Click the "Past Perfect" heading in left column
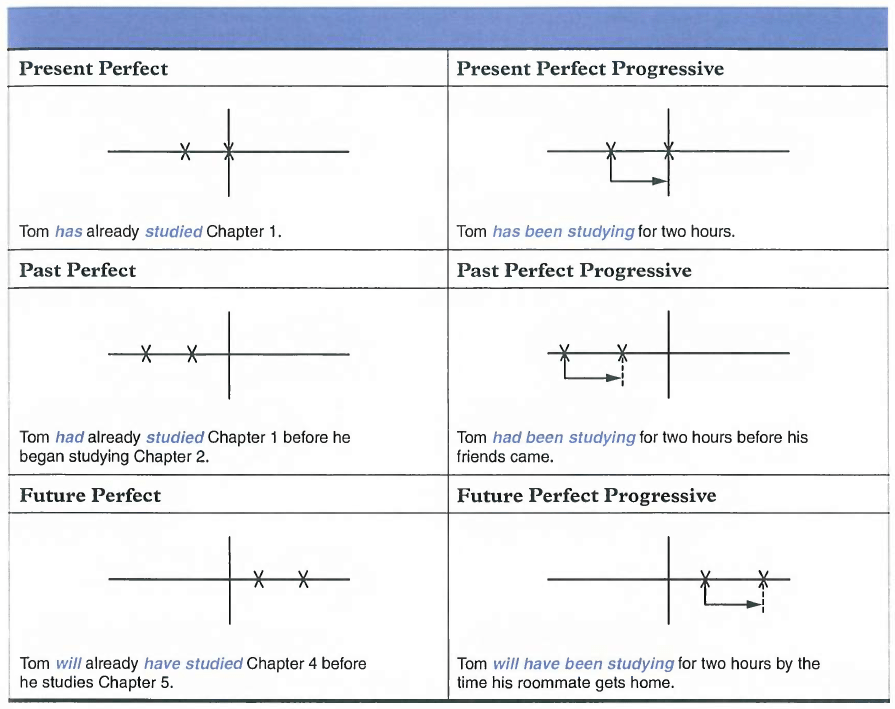895x709 pixels. pos(78,271)
